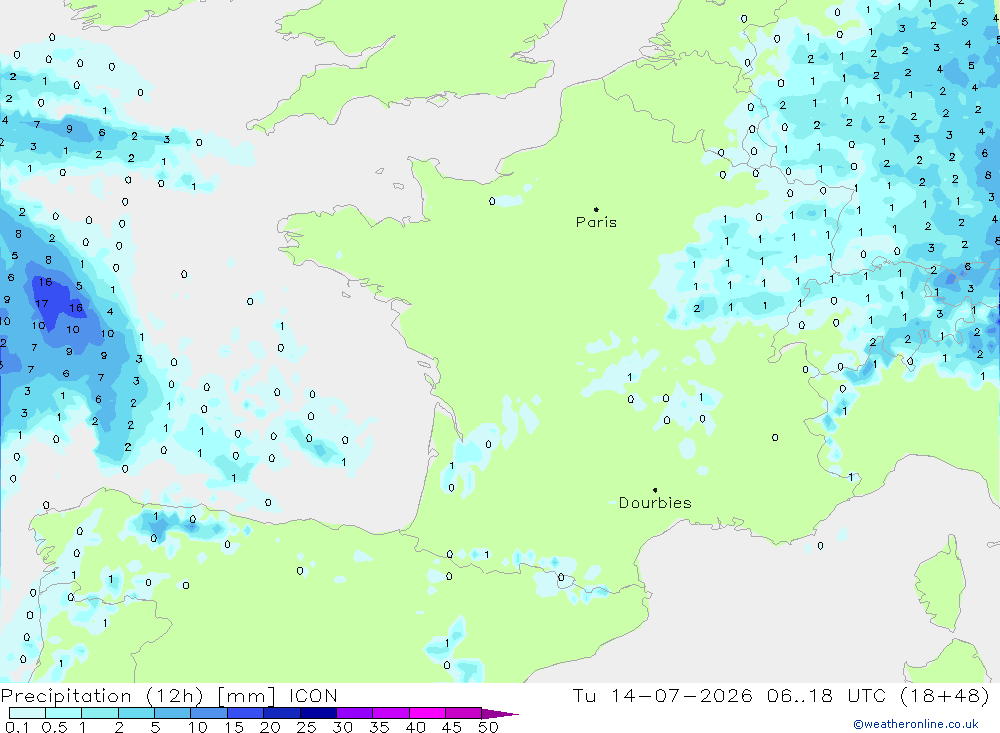Select the magenta 40–45 mm legend swatch
1000x733 pixels.
pyautogui.click(x=427, y=713)
